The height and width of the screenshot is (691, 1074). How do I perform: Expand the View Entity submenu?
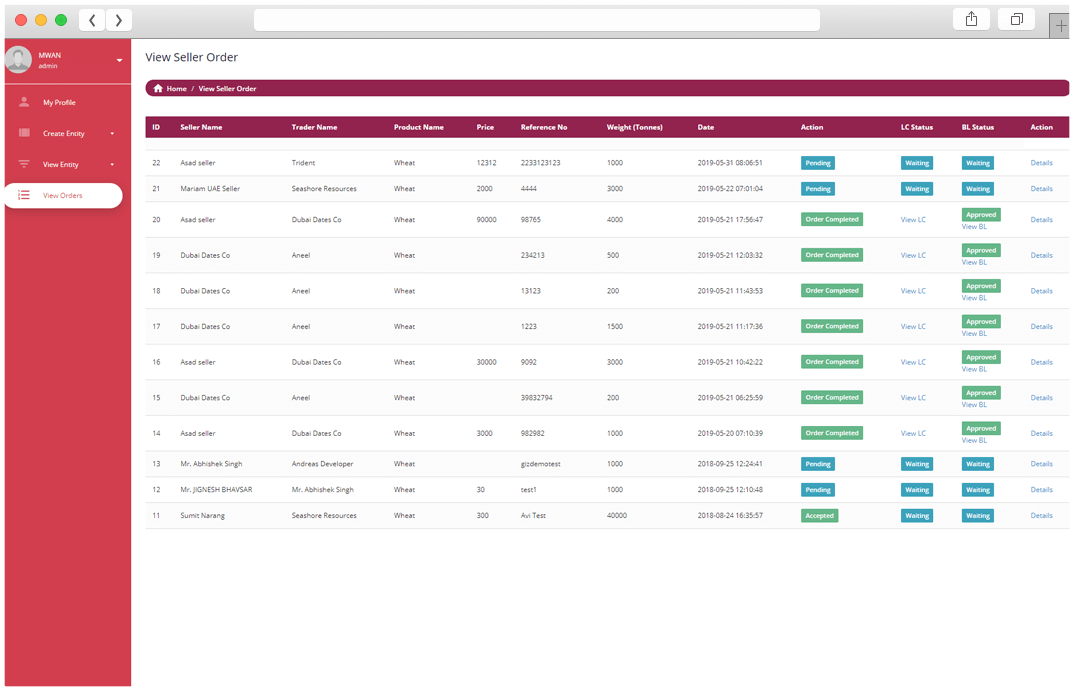pos(112,165)
